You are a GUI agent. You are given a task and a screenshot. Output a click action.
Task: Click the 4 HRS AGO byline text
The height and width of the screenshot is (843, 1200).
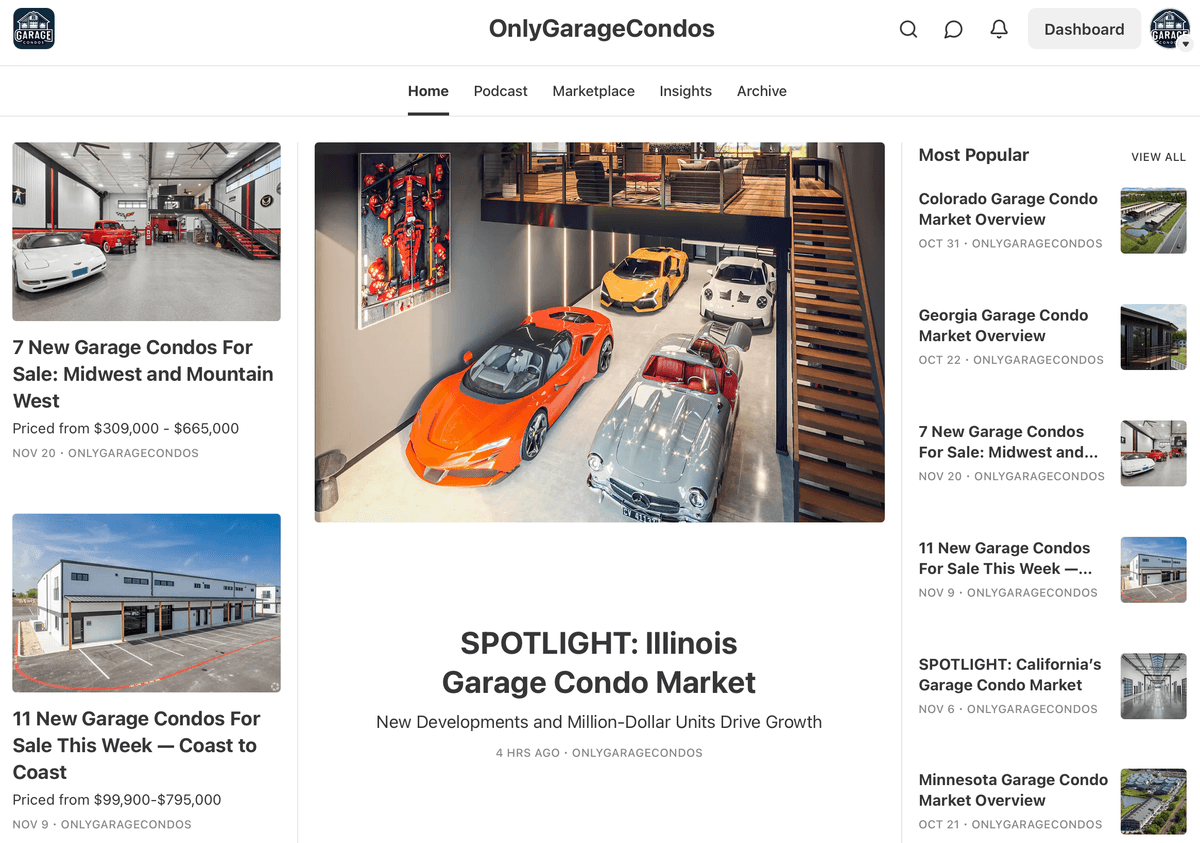click(599, 753)
